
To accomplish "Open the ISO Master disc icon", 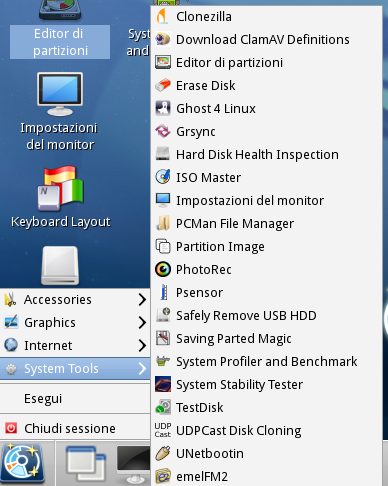I will point(163,177).
